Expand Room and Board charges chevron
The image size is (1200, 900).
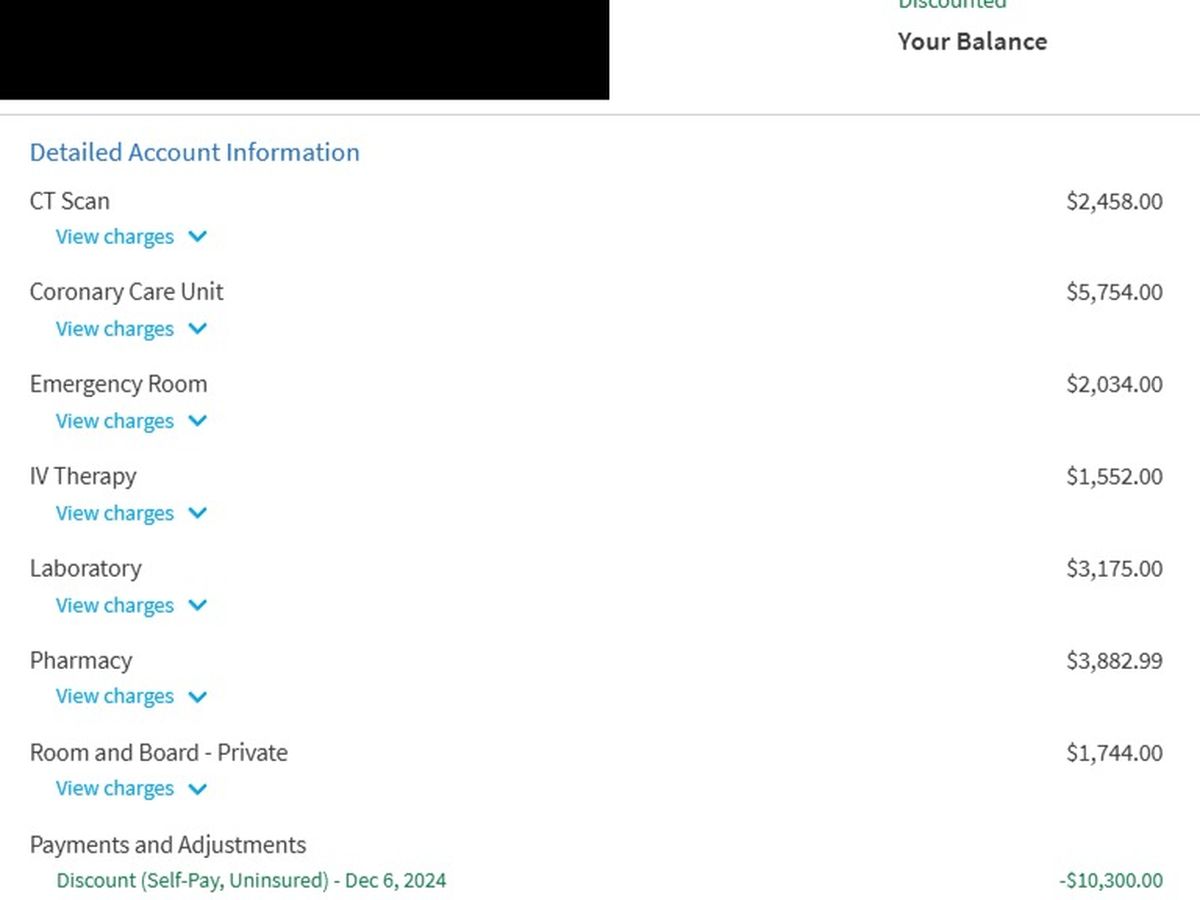pyautogui.click(x=197, y=789)
